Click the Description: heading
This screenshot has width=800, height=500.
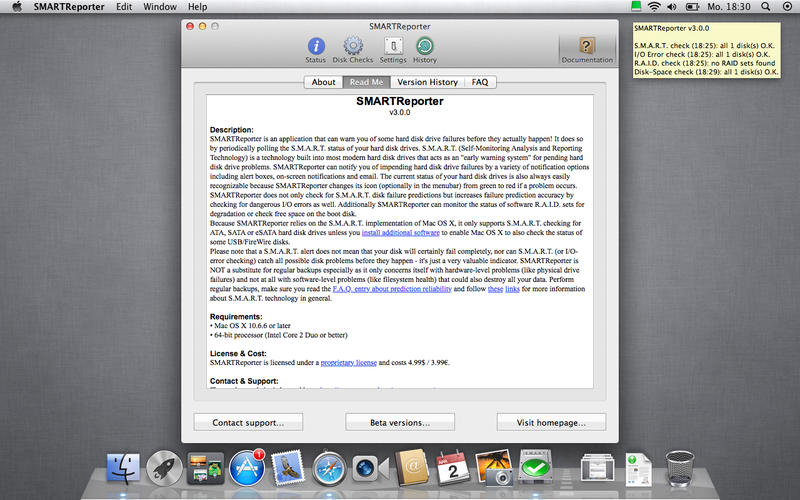[231, 130]
